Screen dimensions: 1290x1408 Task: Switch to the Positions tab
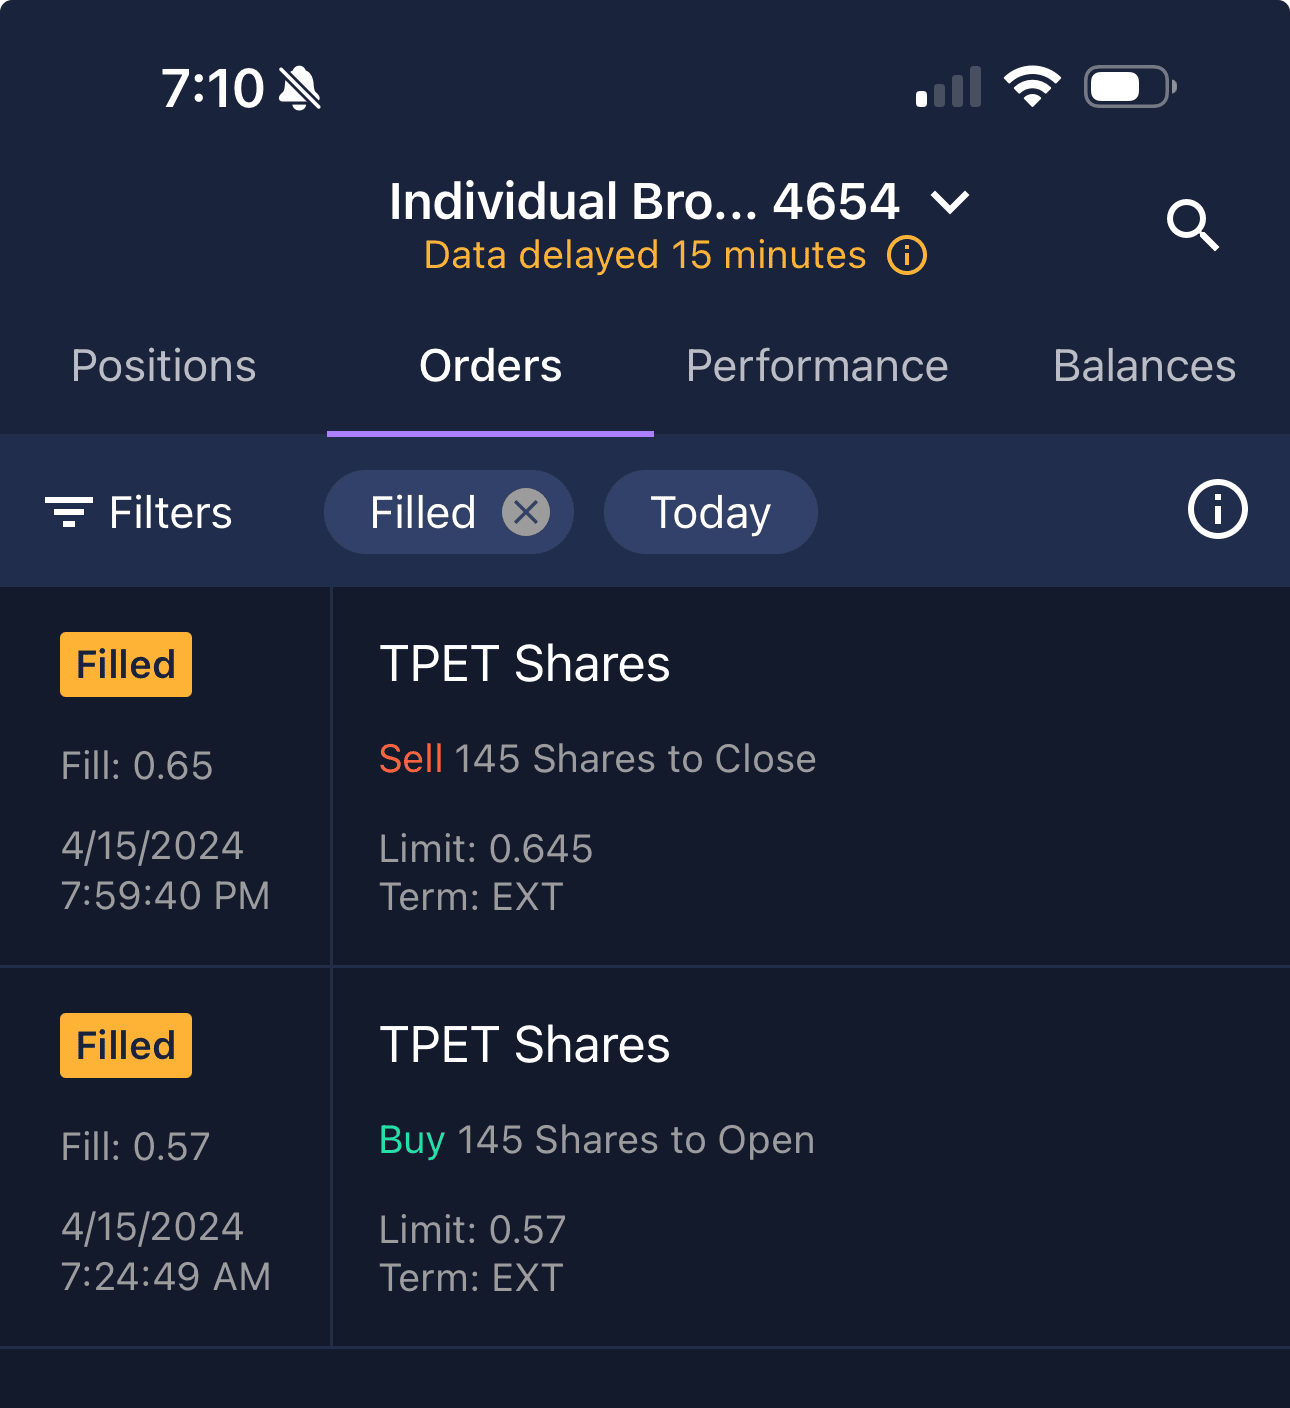(164, 366)
